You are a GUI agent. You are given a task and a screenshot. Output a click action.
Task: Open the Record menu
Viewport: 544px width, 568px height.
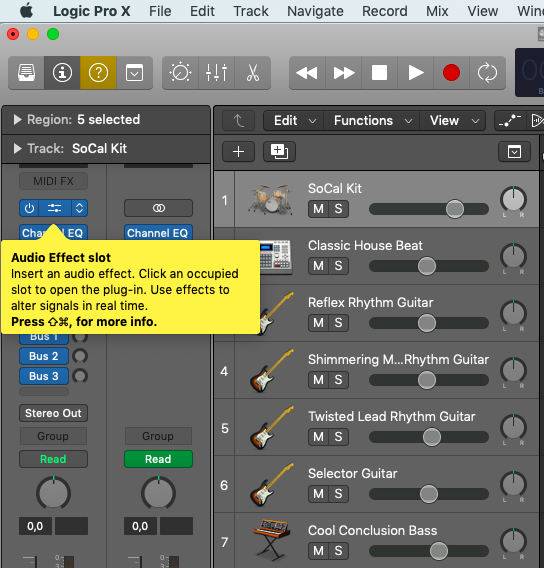pyautogui.click(x=385, y=11)
